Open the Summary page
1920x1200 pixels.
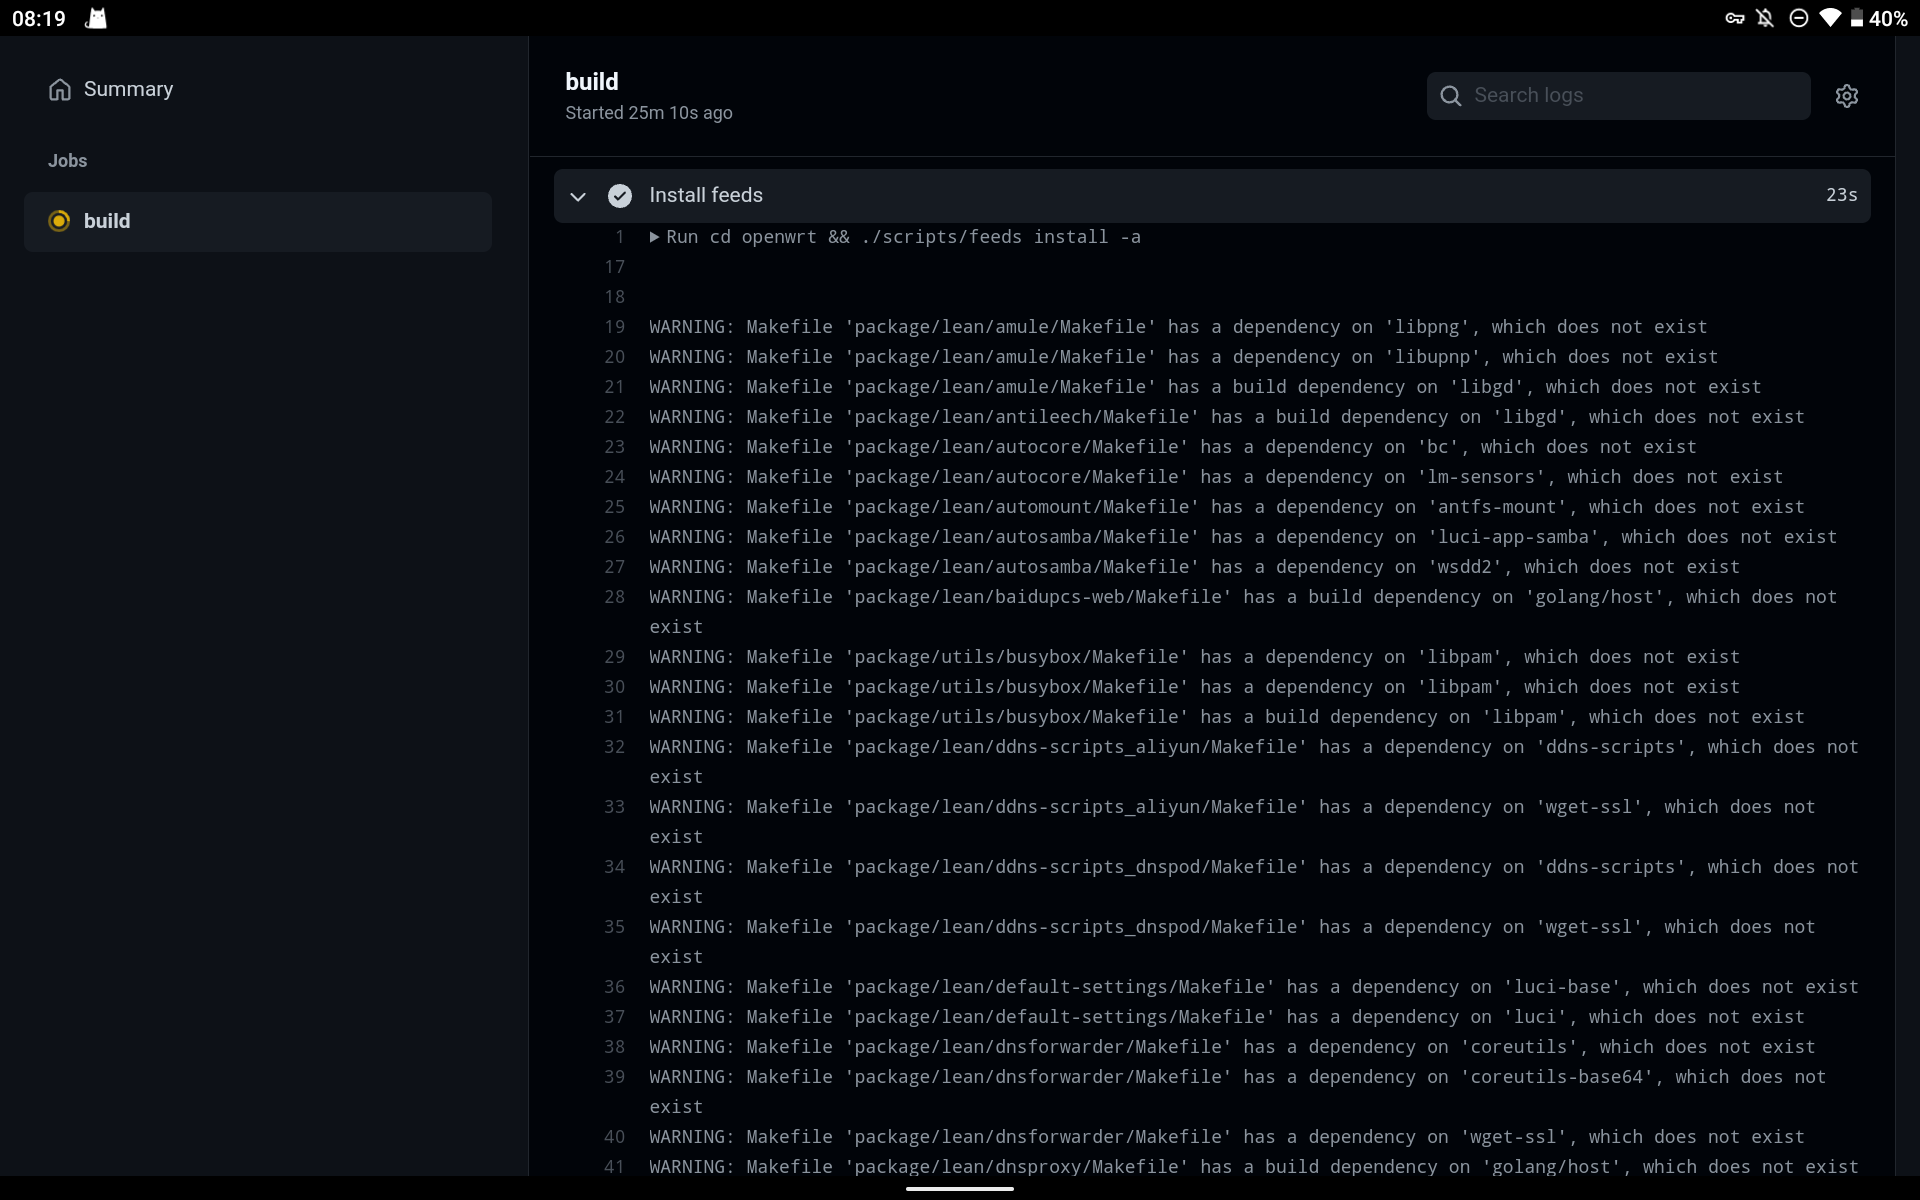click(x=127, y=89)
